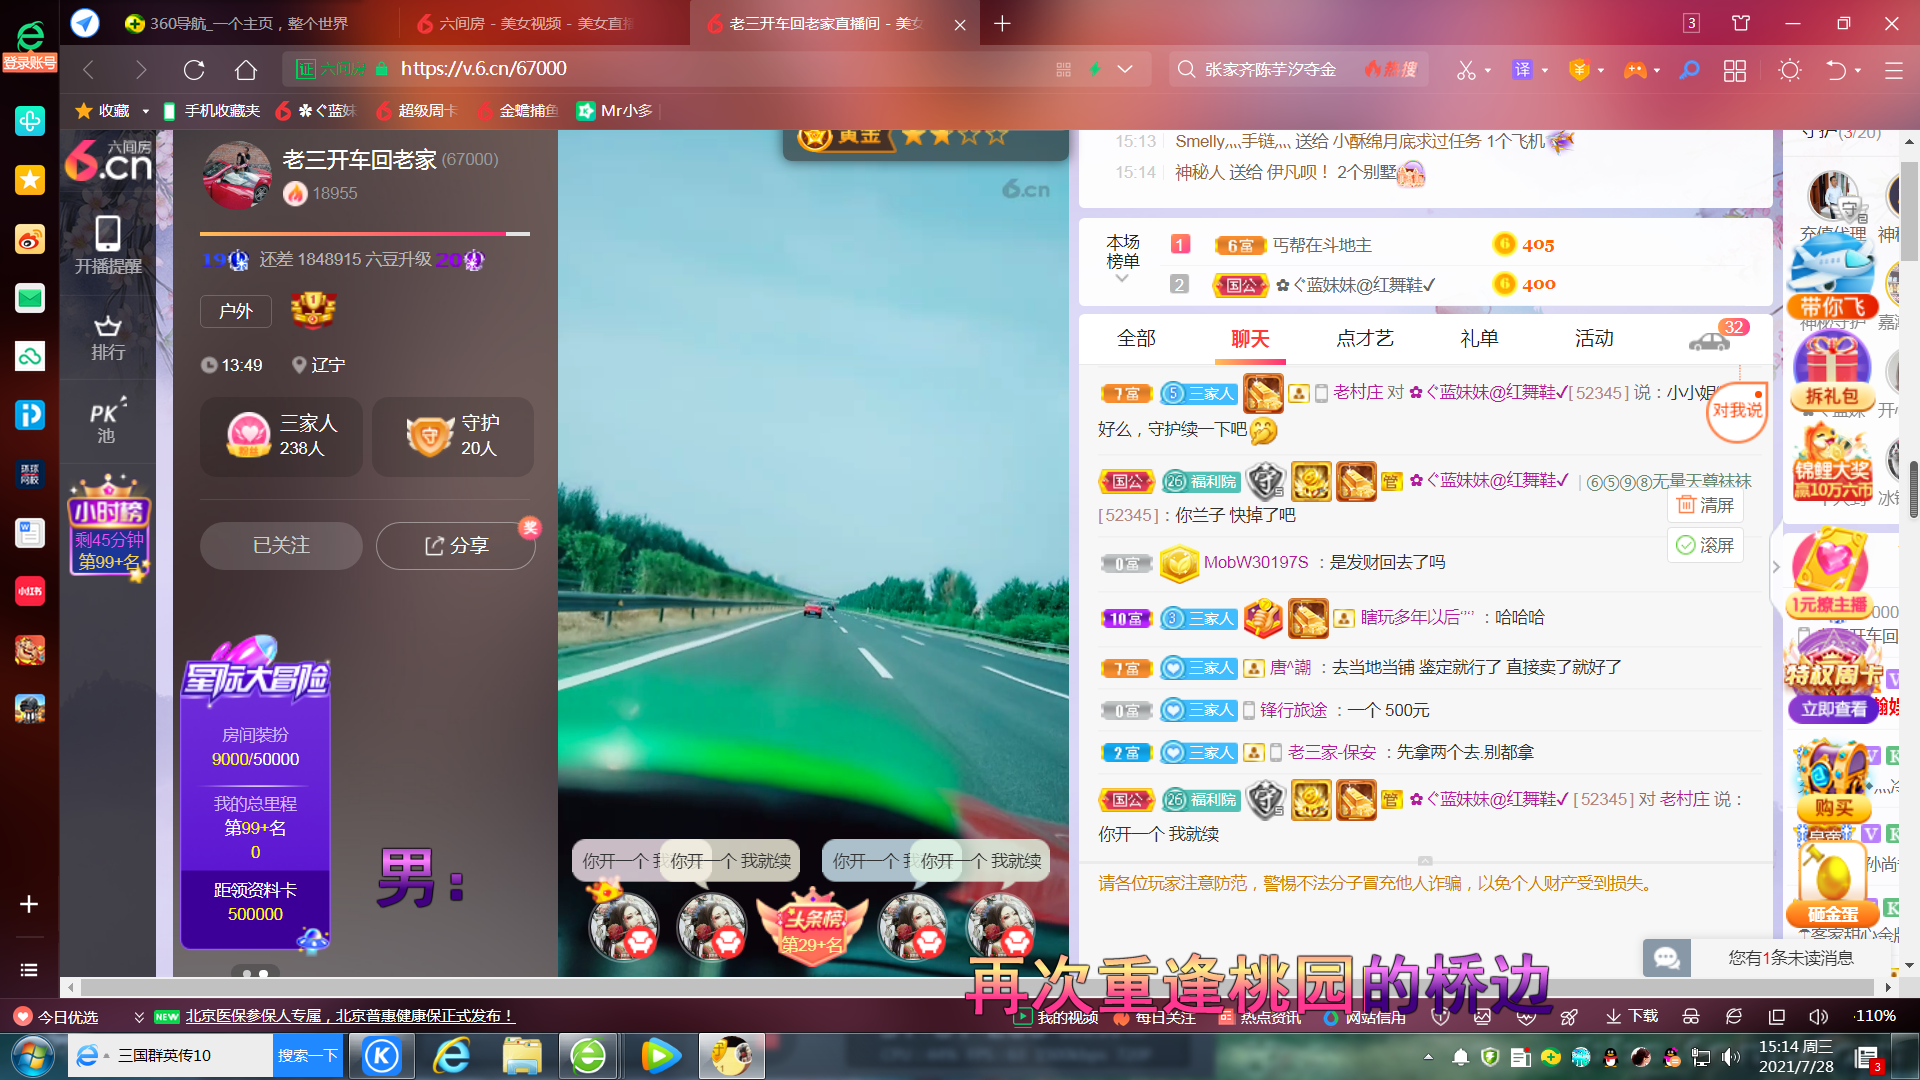Open the 小时榜 ranking badge

(108, 528)
